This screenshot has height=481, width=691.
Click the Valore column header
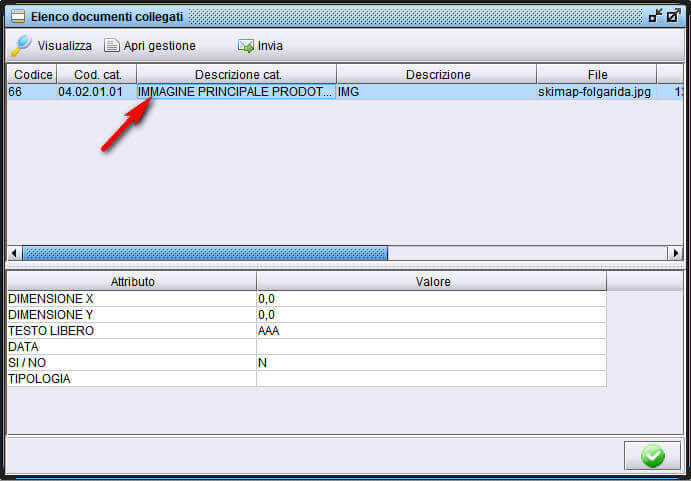coord(432,282)
